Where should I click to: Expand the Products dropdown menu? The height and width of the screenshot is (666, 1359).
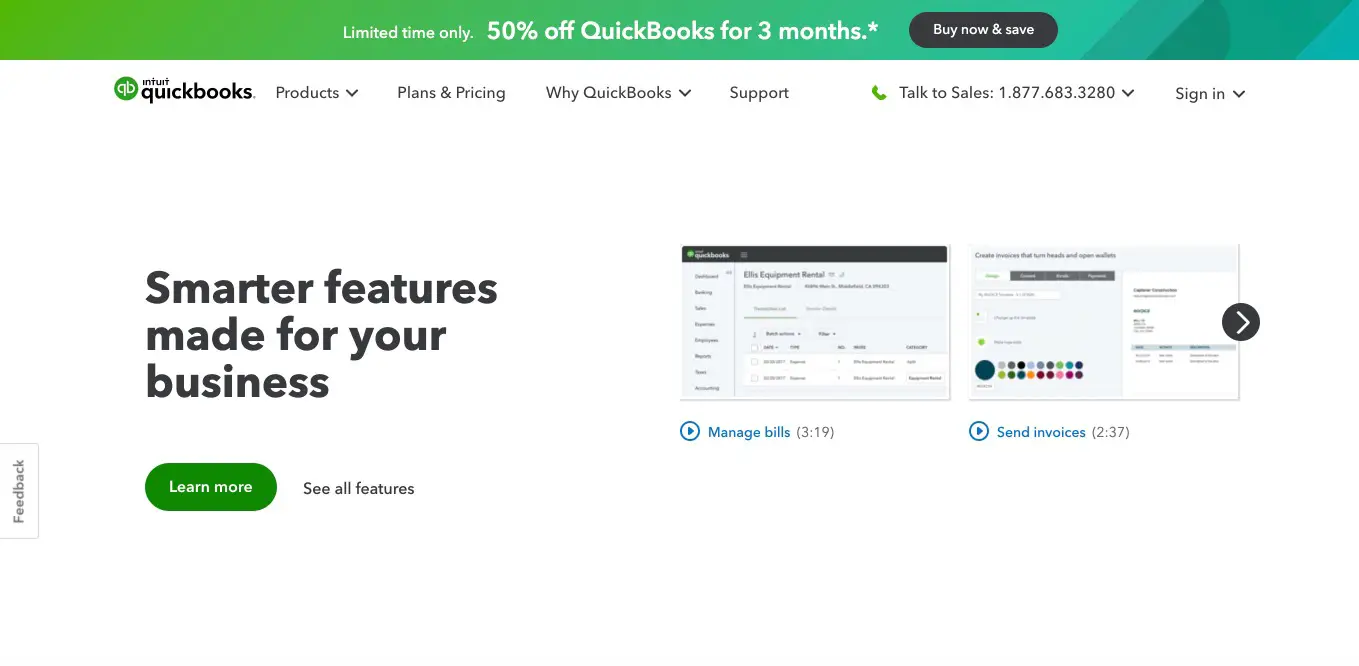click(316, 93)
